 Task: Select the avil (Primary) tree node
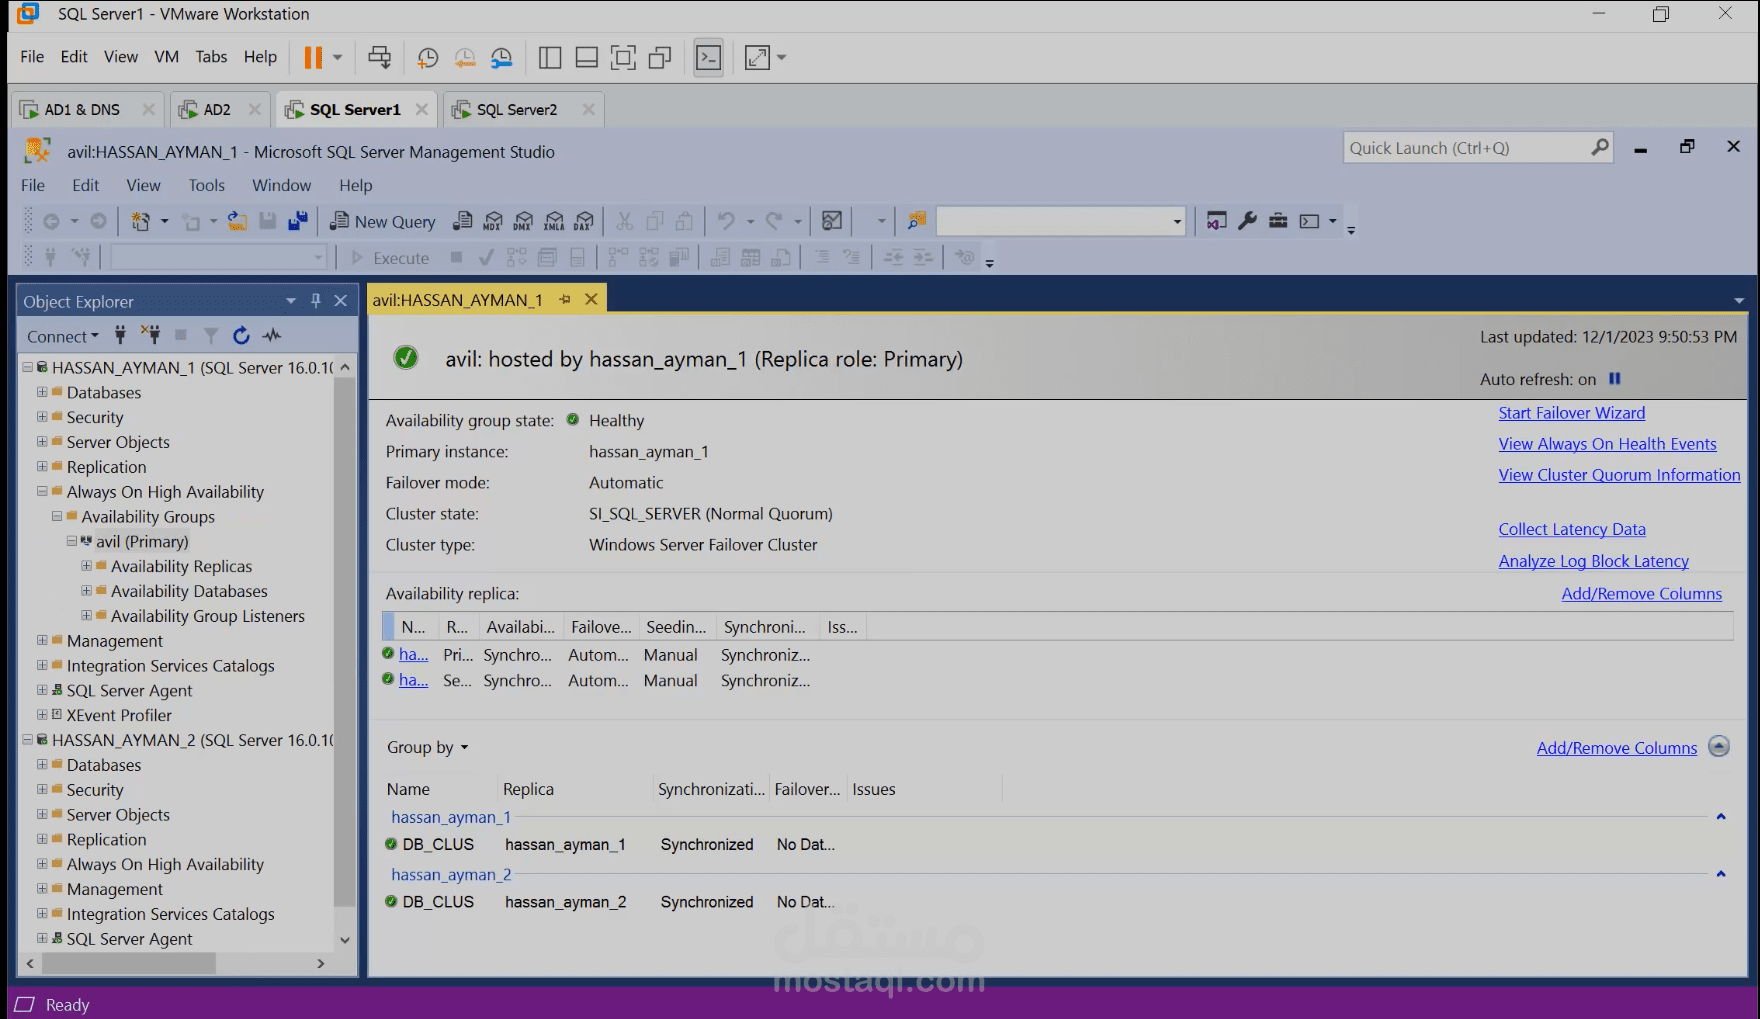click(142, 541)
